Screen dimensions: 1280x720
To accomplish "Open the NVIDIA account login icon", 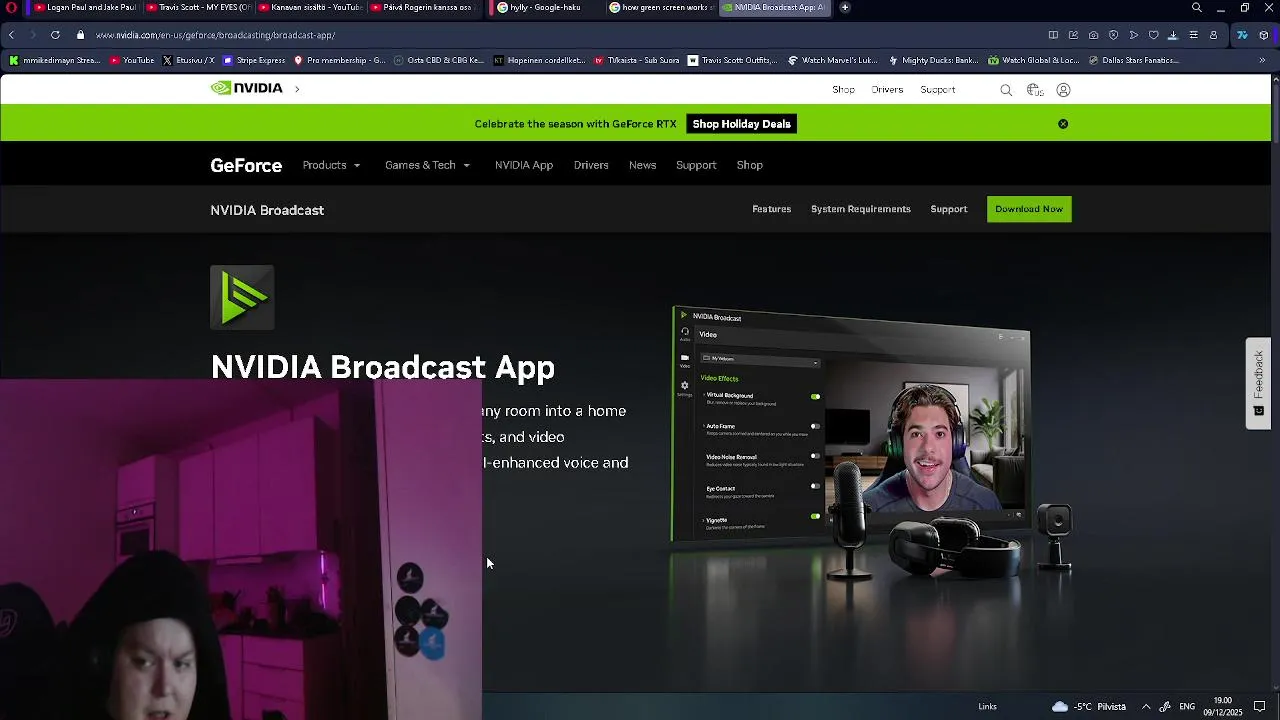I will (x=1063, y=90).
